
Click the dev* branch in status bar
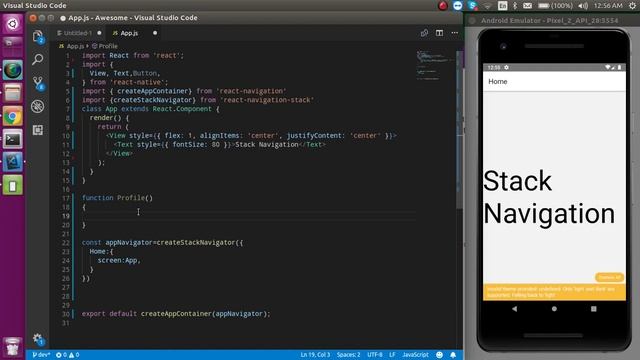pos(41,355)
